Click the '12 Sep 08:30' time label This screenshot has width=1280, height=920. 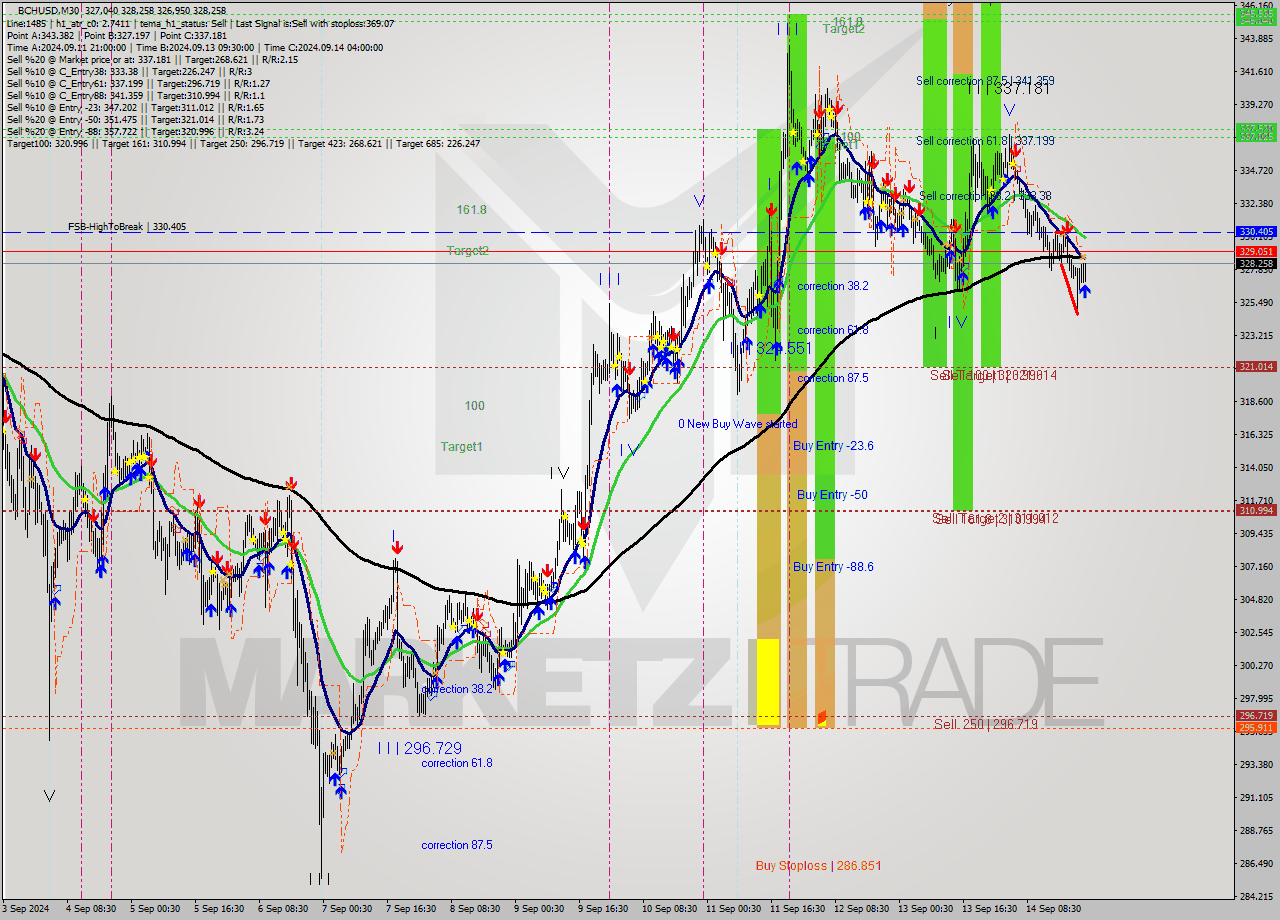861,909
